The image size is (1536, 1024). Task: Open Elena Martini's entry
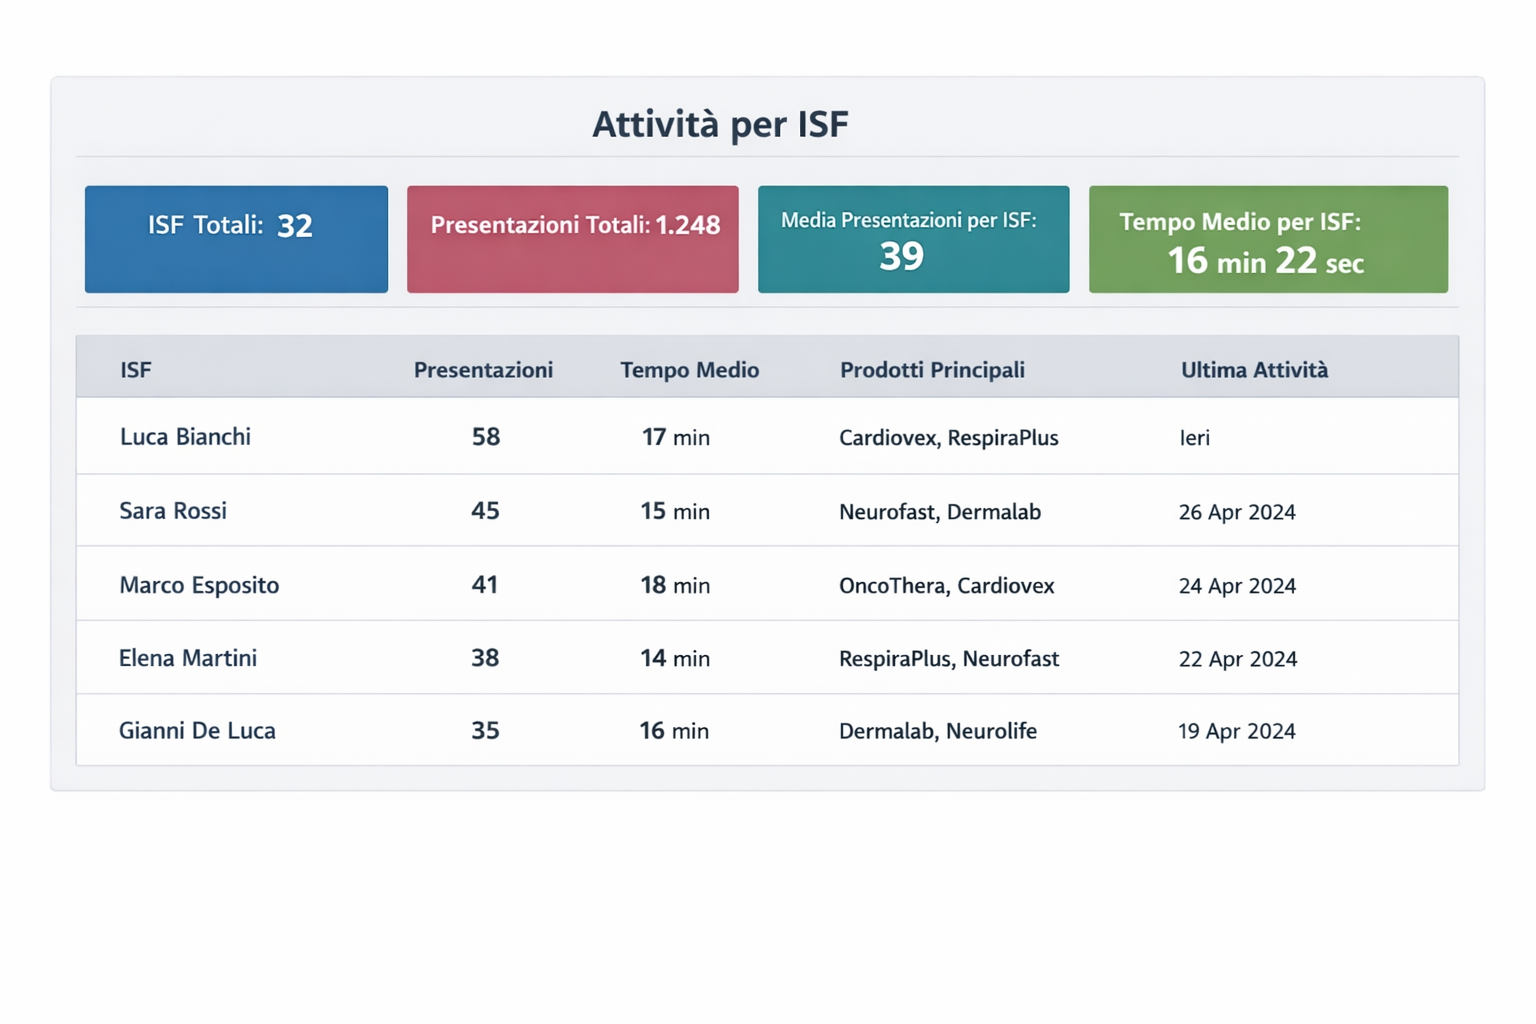(x=188, y=658)
